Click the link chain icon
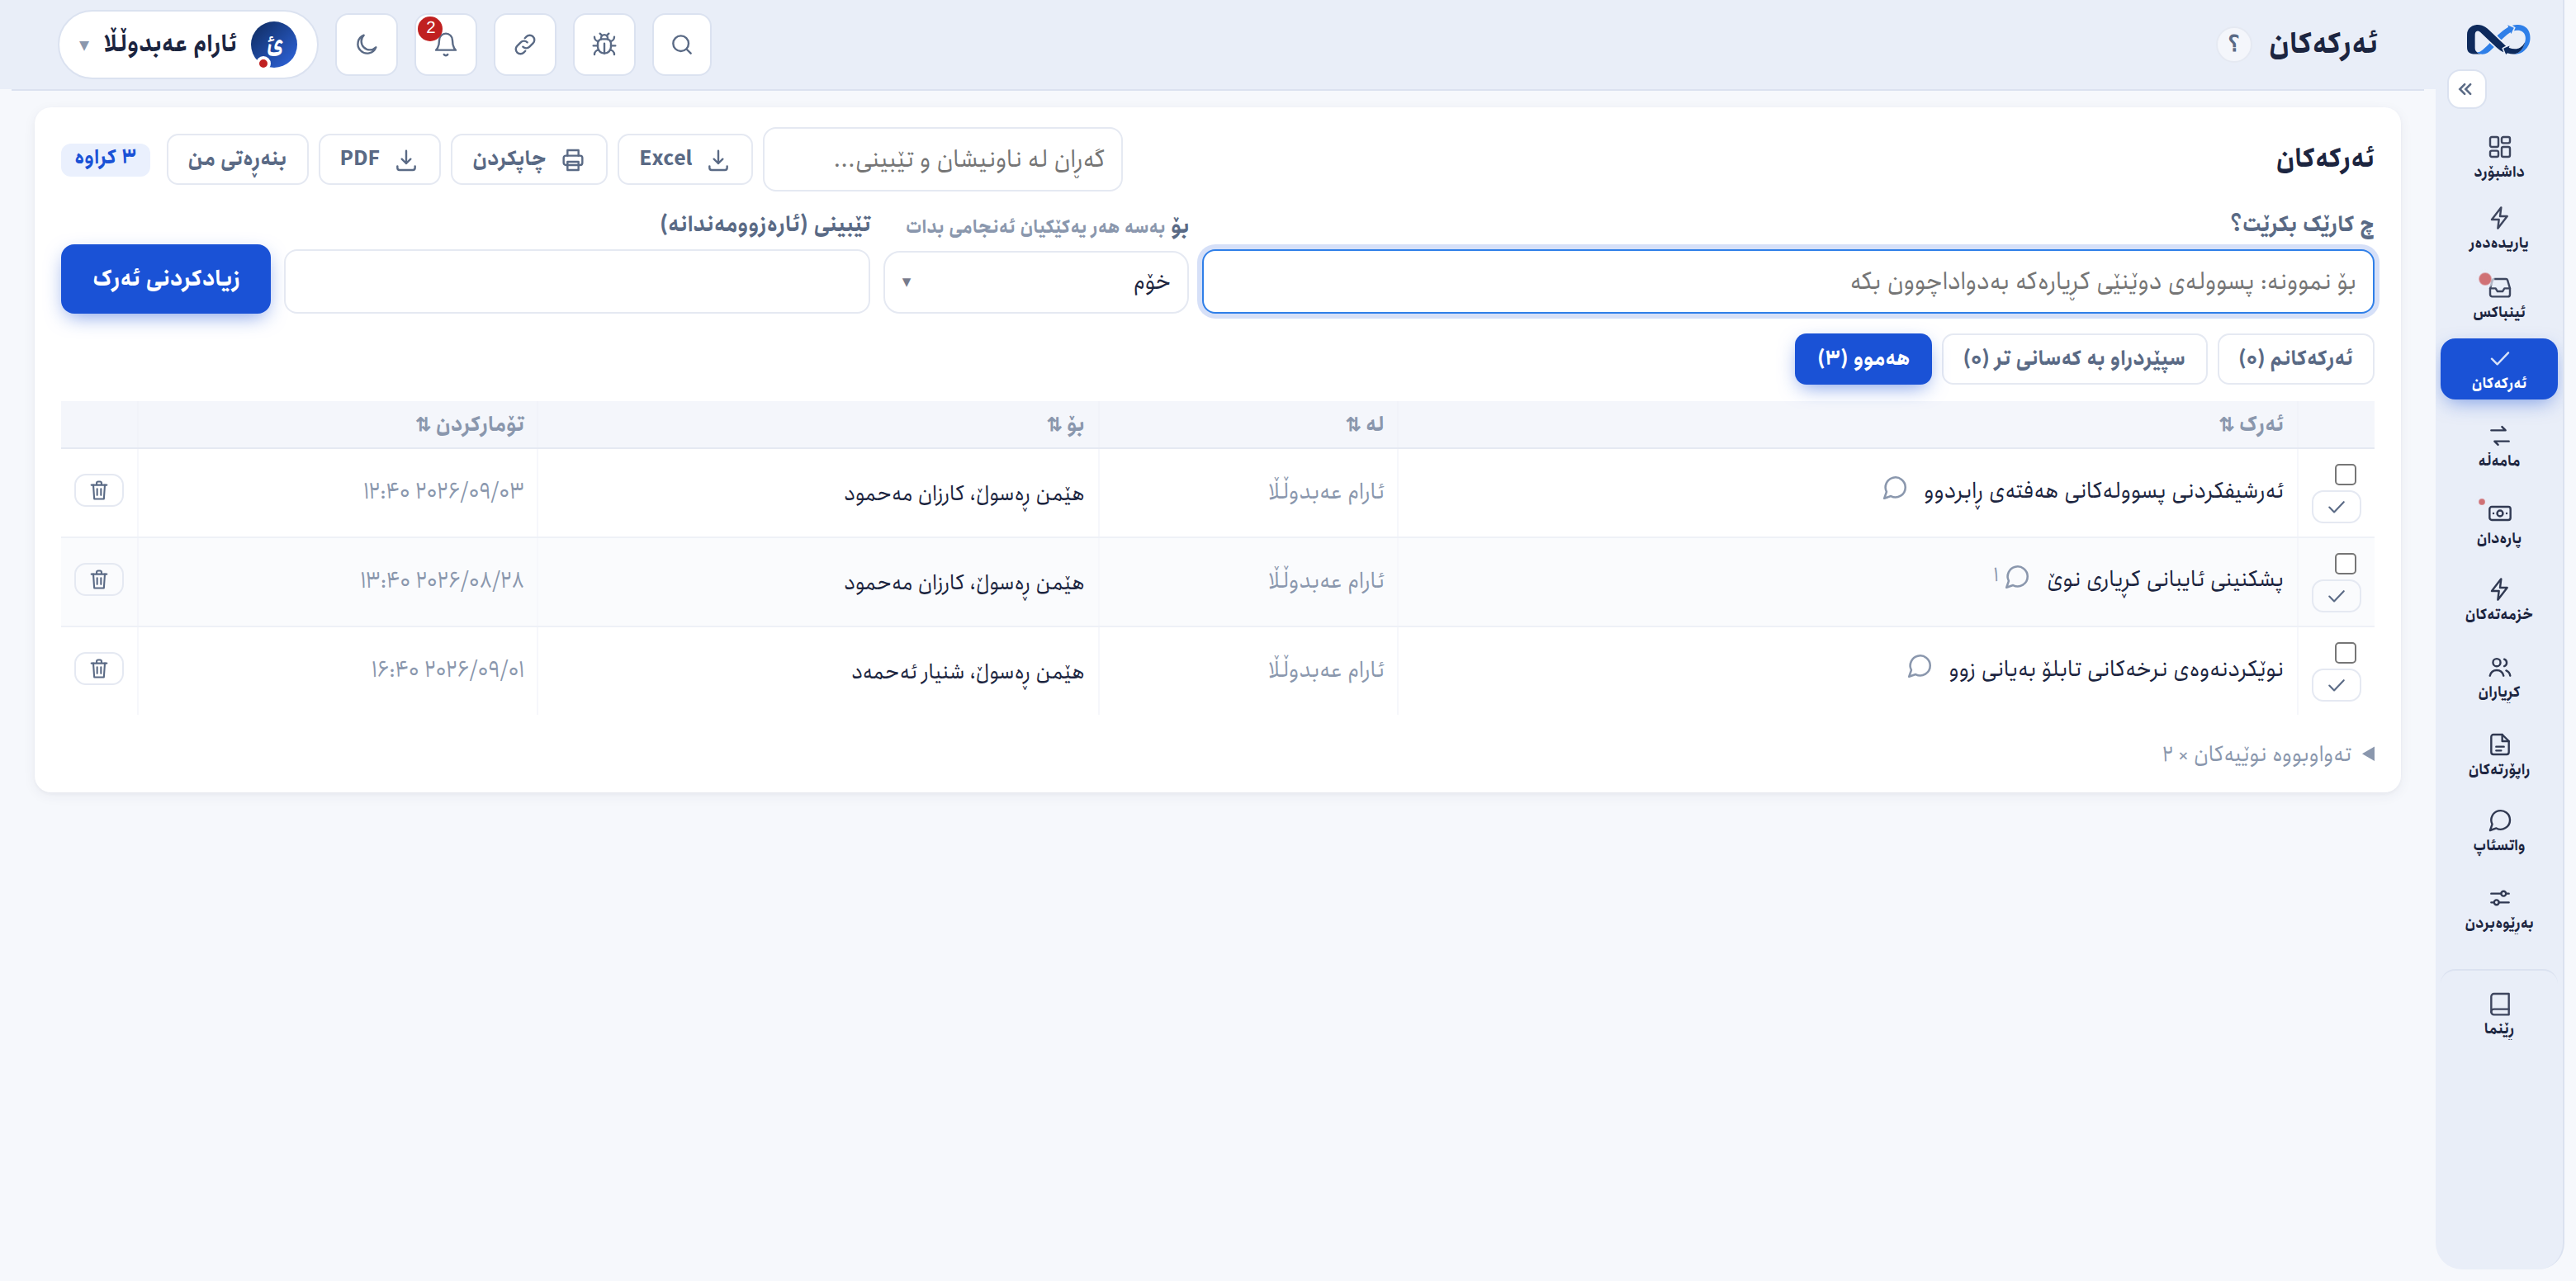The image size is (2576, 1281). [525, 45]
